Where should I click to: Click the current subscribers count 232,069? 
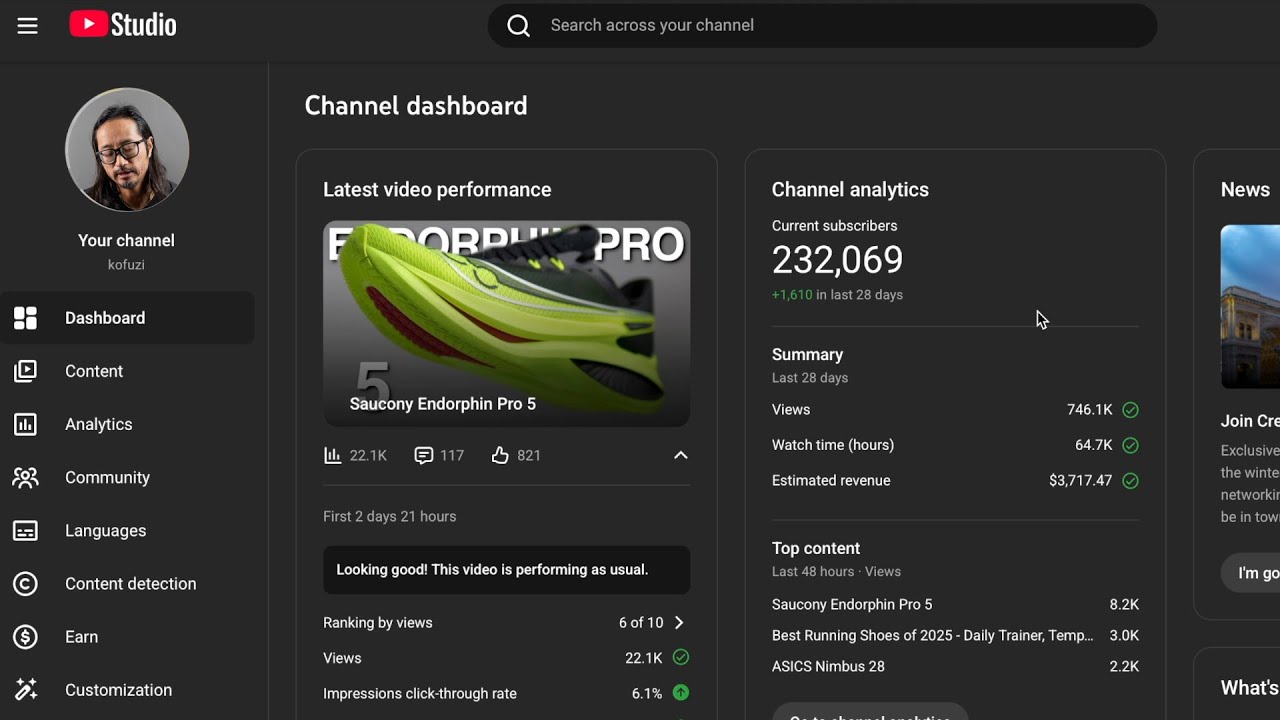(x=837, y=261)
